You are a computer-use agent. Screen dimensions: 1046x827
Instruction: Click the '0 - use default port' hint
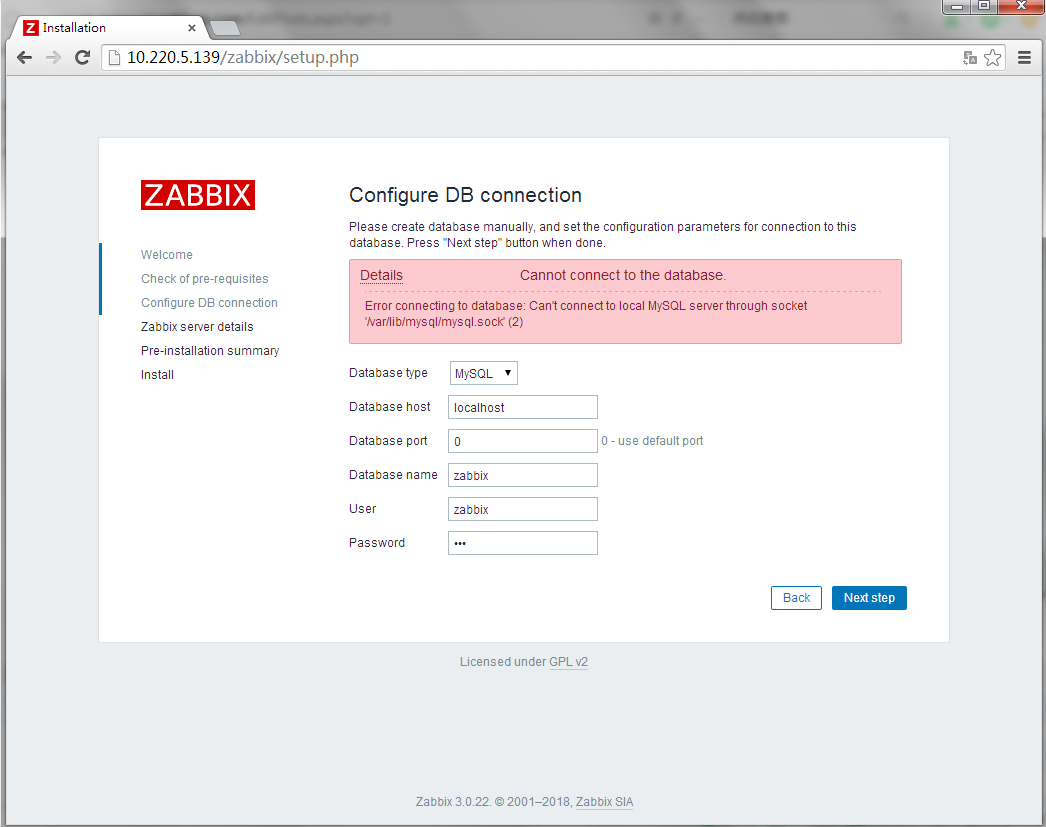(x=652, y=441)
